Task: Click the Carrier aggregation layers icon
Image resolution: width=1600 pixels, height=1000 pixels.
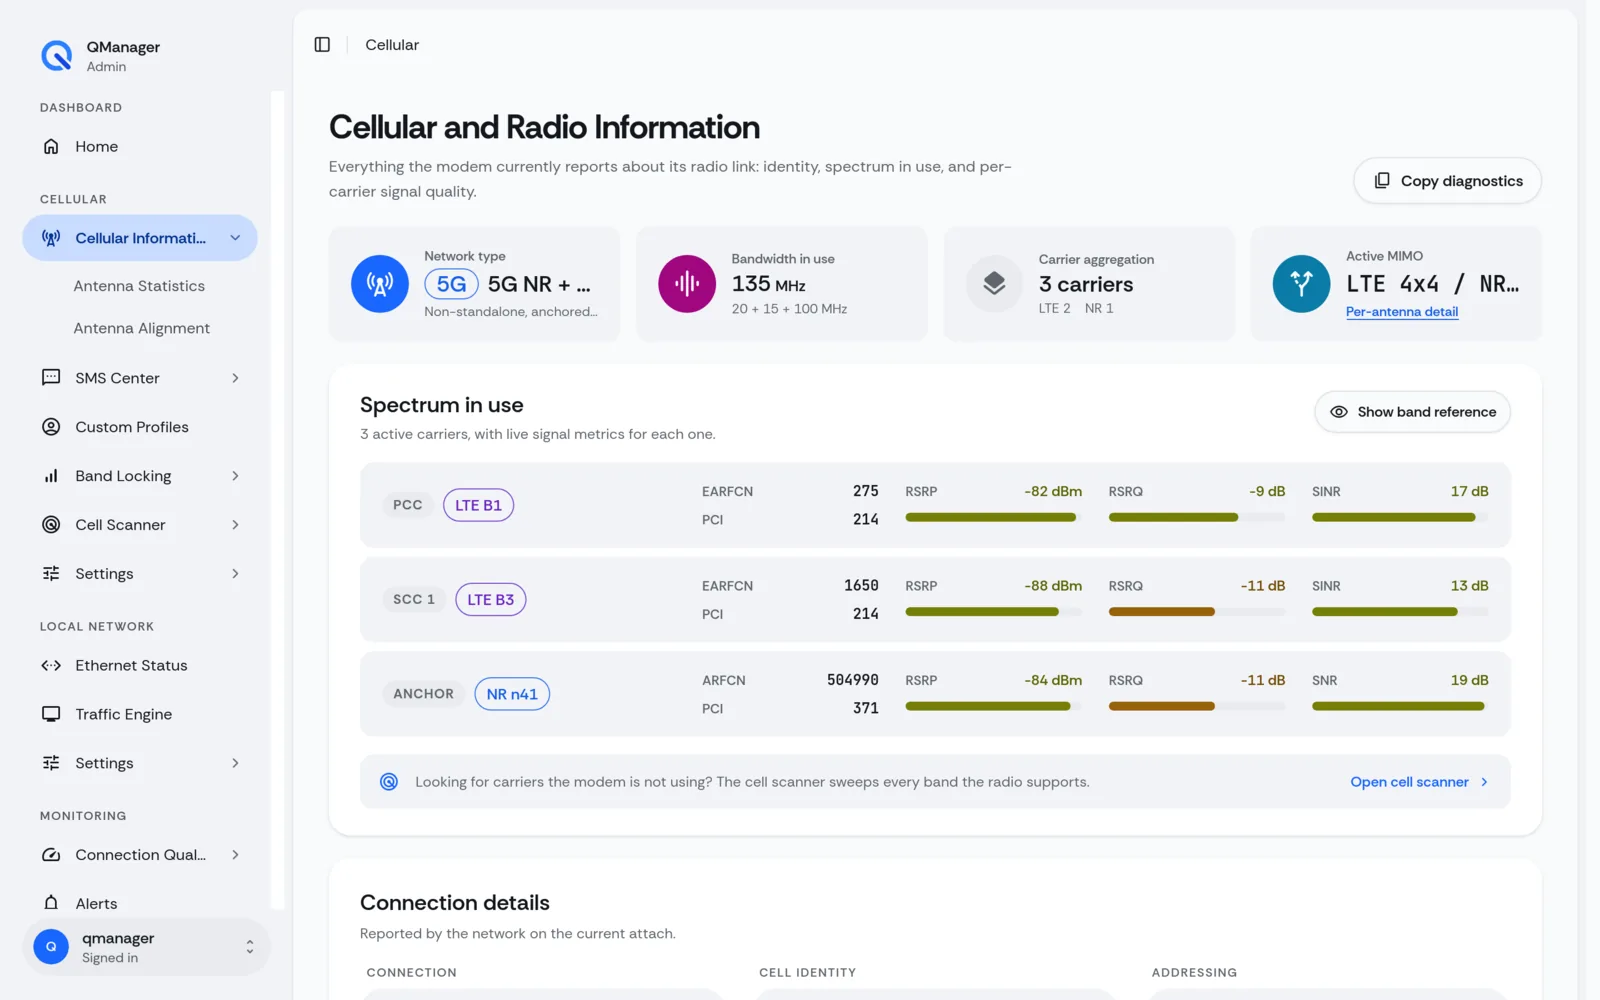Action: coord(994,284)
